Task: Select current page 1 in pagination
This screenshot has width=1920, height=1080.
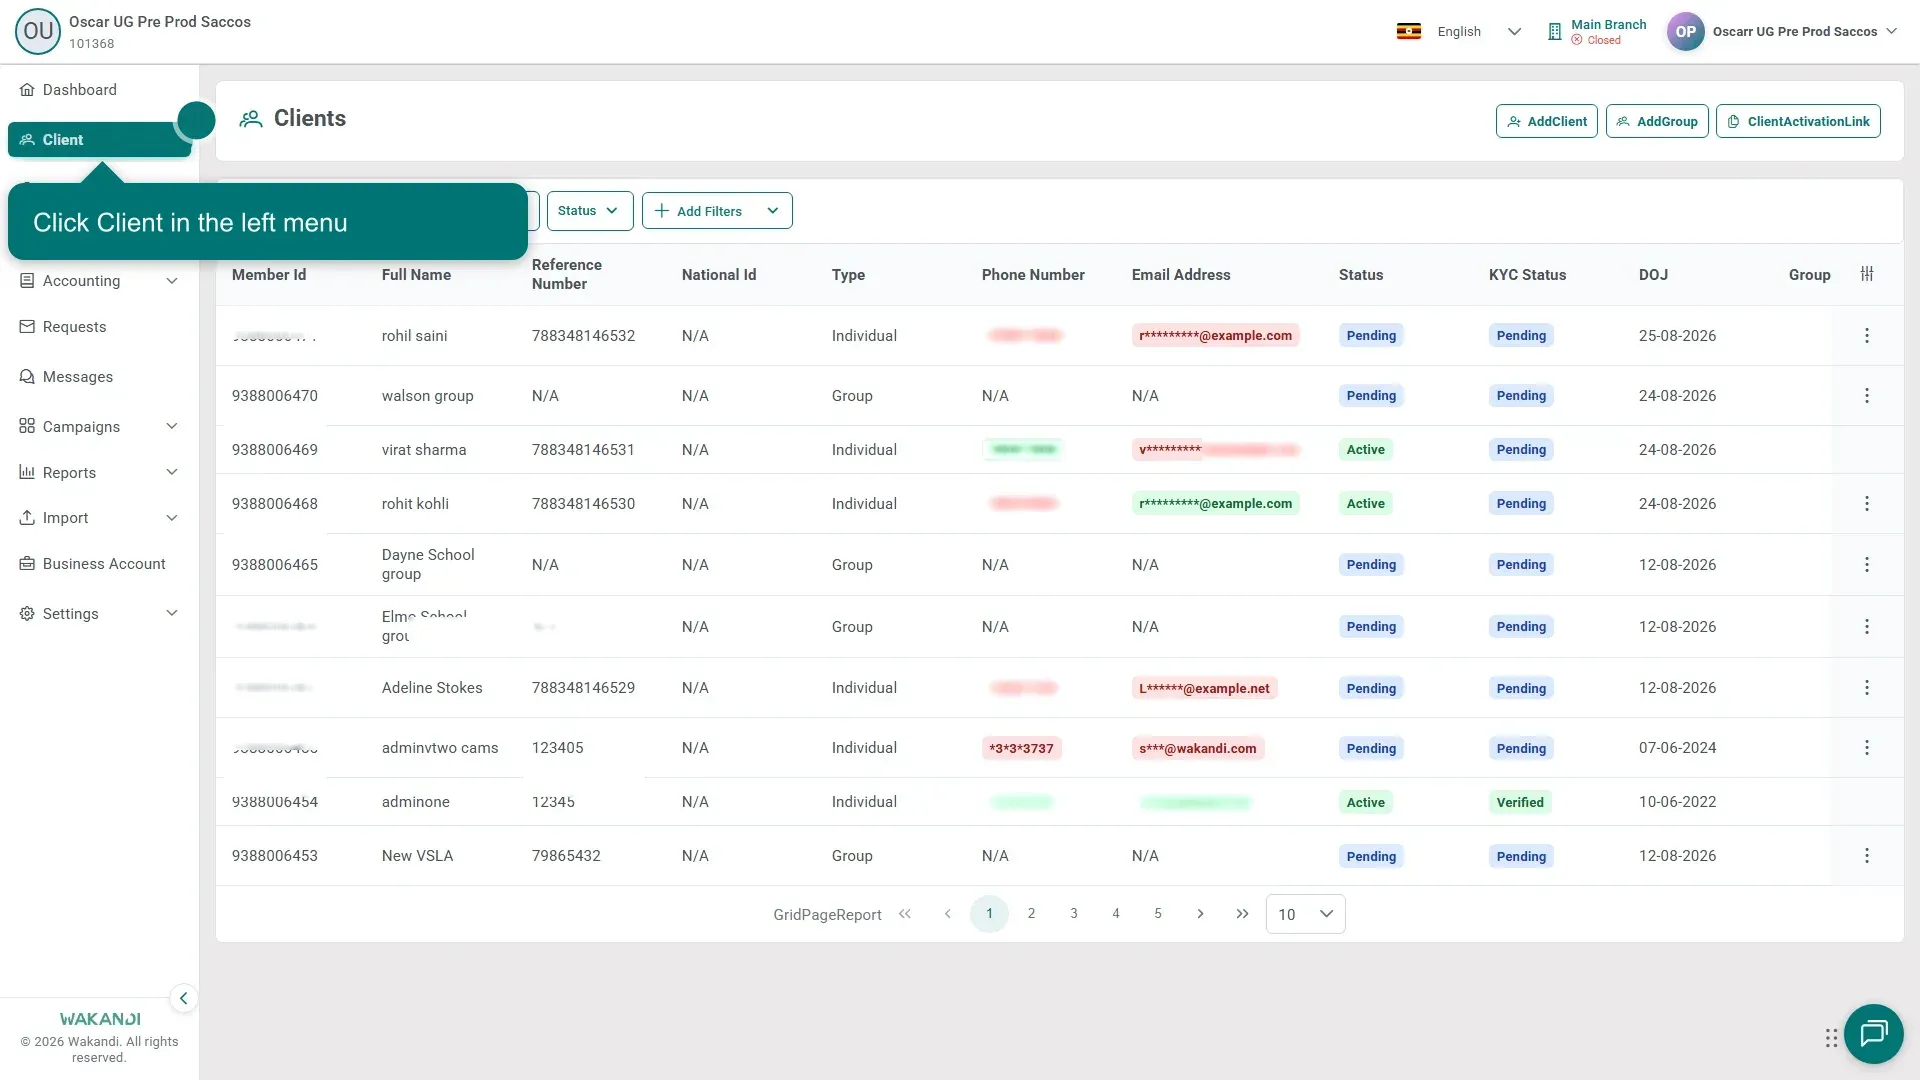Action: click(x=989, y=914)
